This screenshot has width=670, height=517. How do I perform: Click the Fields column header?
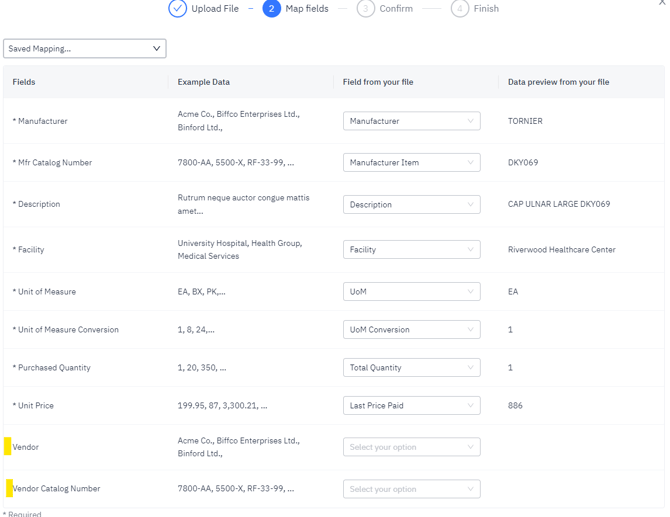[x=24, y=82]
